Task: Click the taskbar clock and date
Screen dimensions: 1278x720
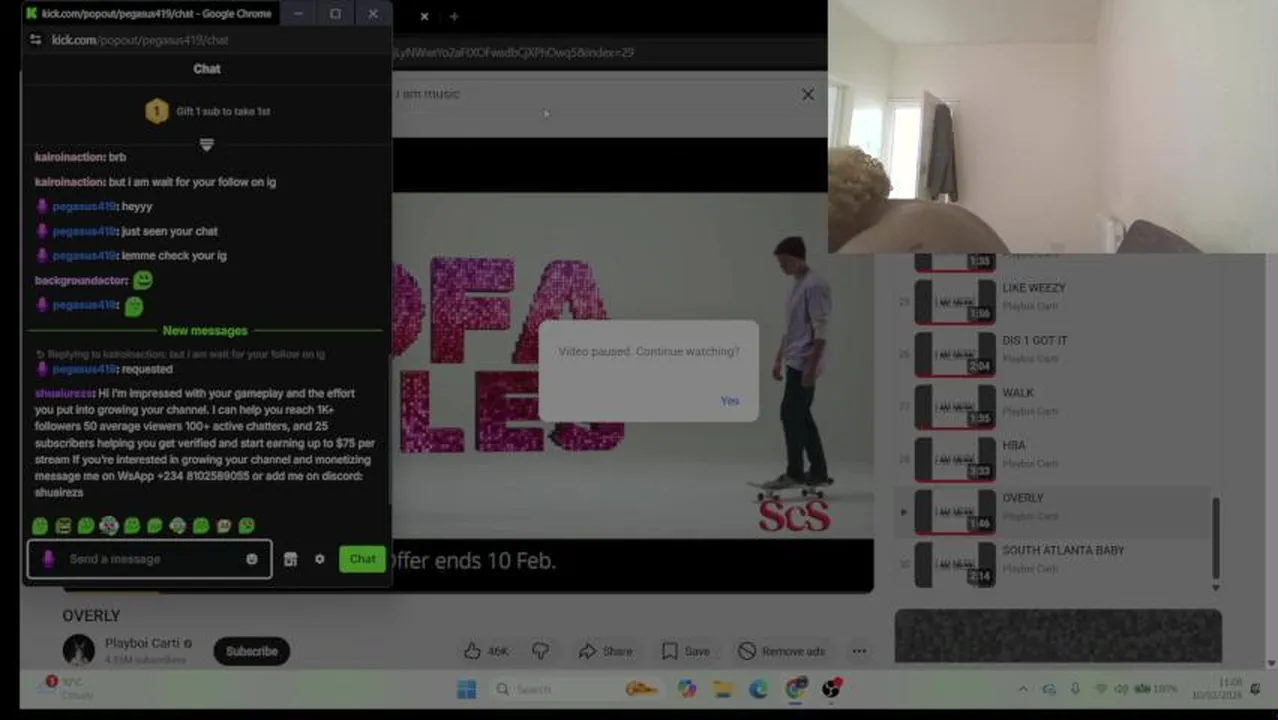Action: 1217,689
